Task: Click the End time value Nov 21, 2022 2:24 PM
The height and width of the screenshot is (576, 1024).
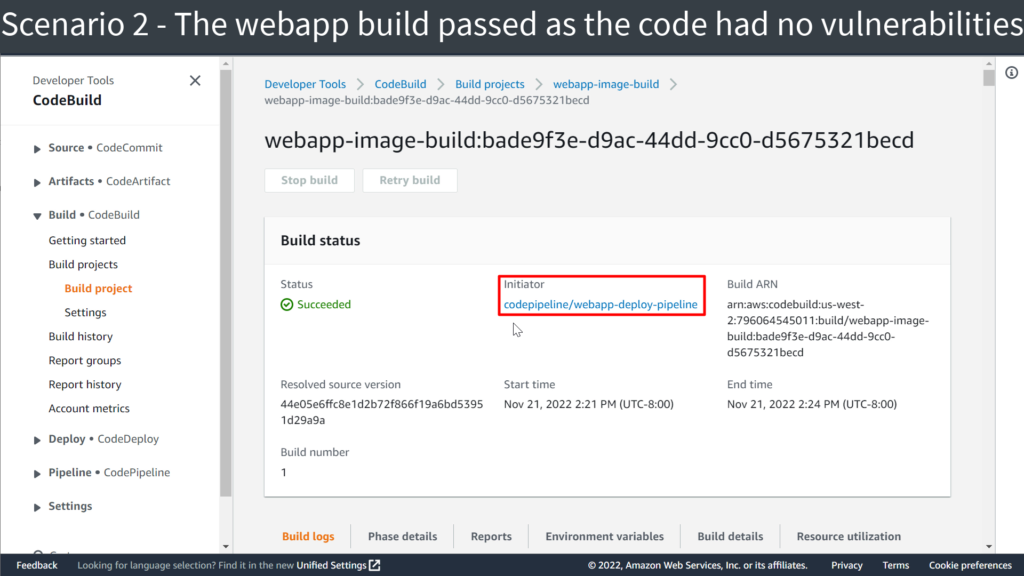Action: (x=812, y=404)
